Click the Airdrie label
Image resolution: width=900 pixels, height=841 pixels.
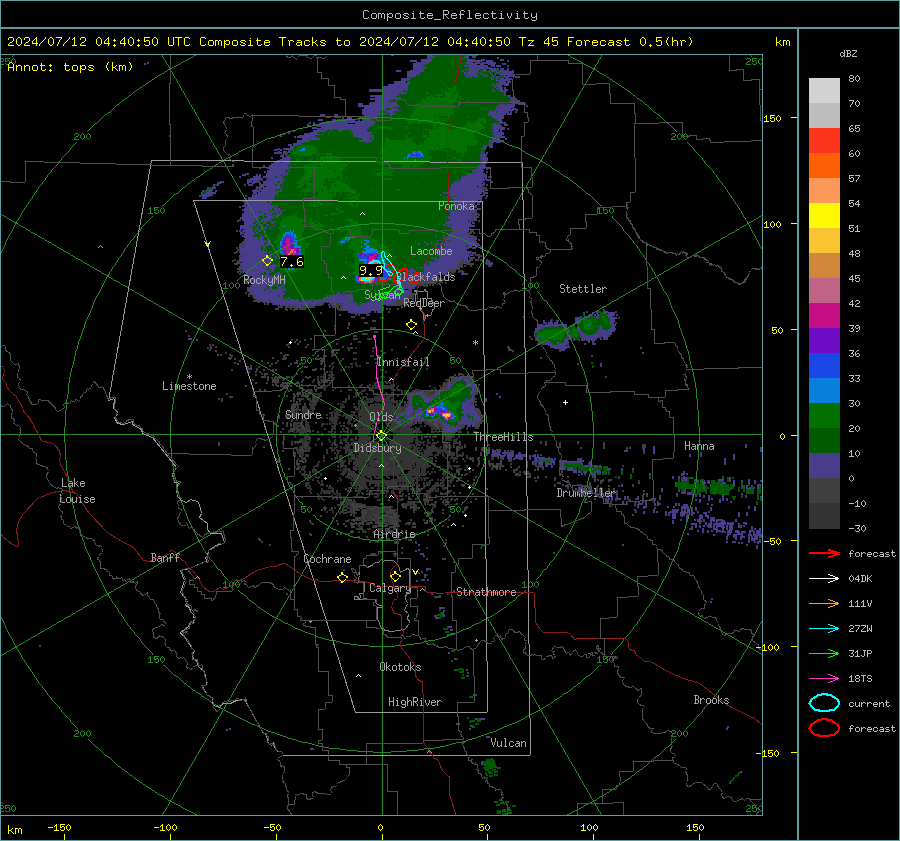pos(394,534)
